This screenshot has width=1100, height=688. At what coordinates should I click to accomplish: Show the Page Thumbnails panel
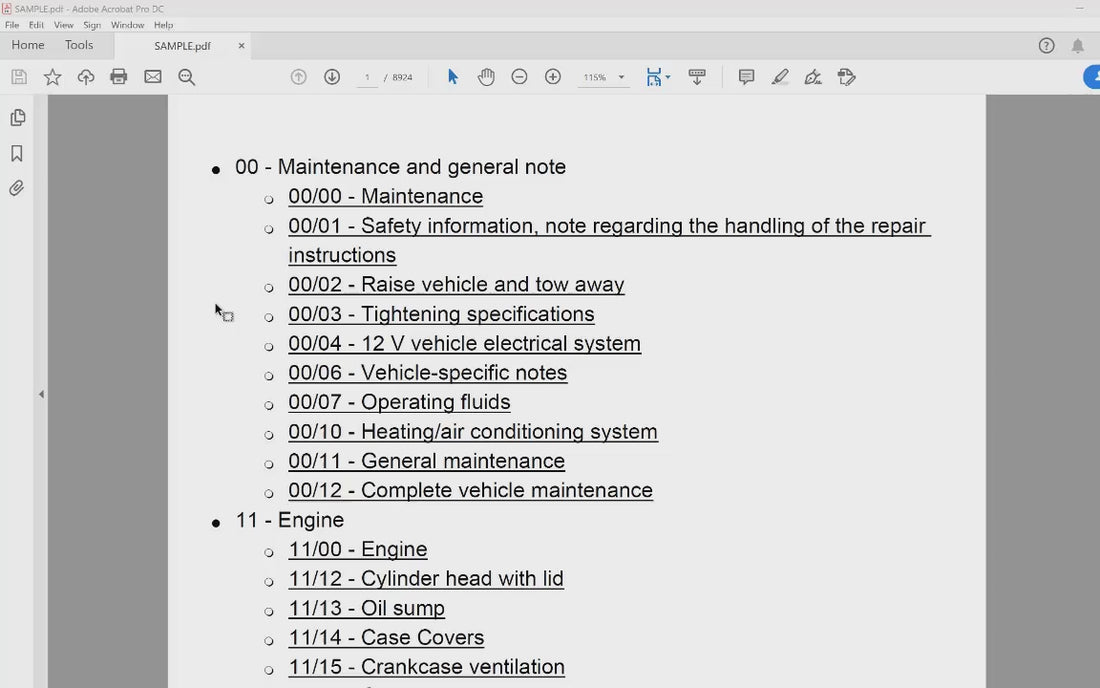tap(16, 117)
